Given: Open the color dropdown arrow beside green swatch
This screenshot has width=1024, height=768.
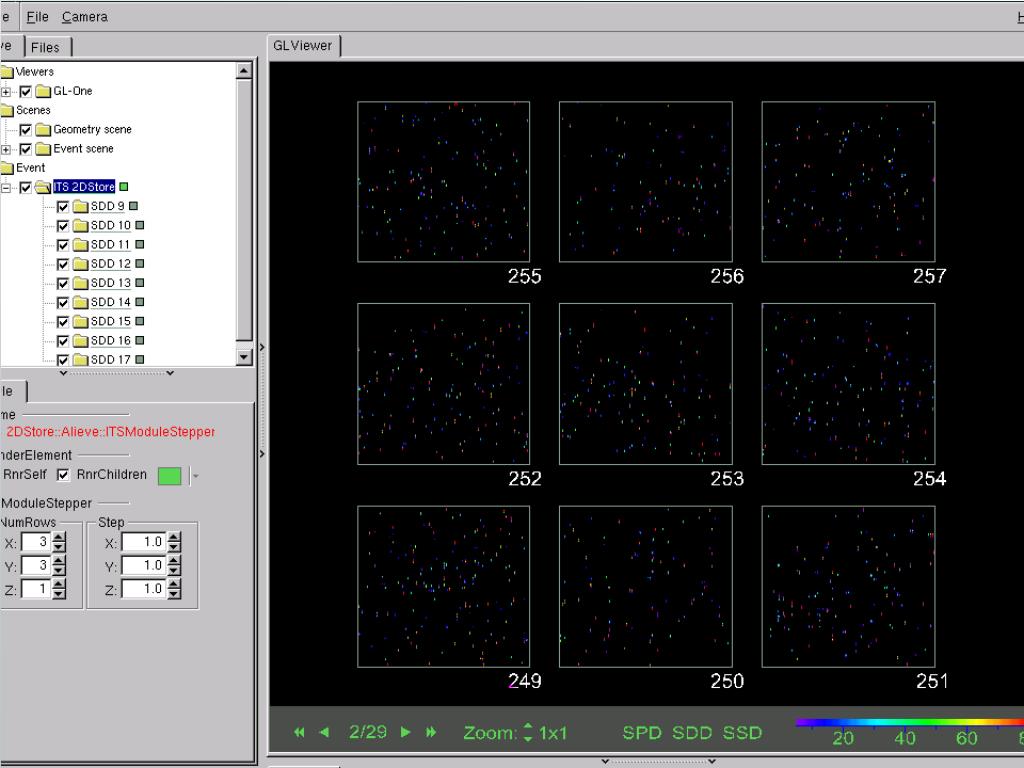Looking at the screenshot, I should [x=196, y=476].
